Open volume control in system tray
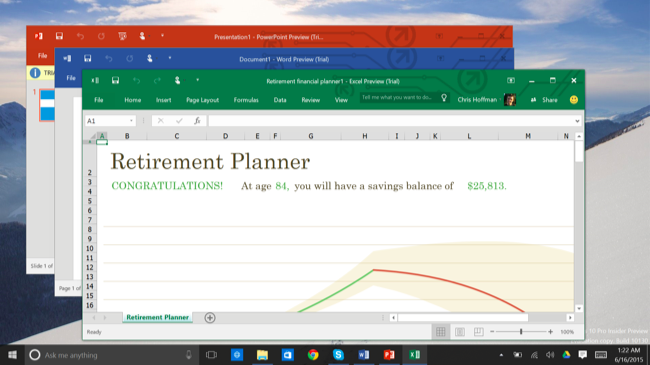Viewport: 650px width, 365px height. tap(550, 355)
